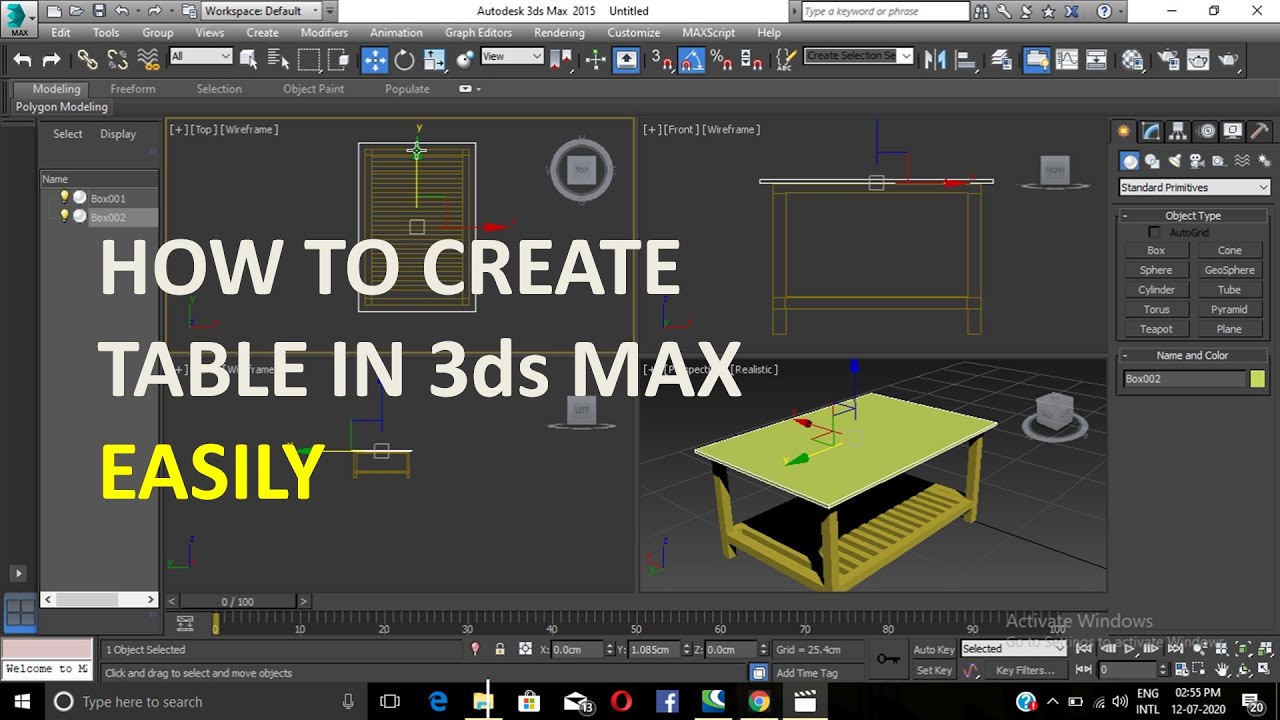This screenshot has height=720, width=1280.
Task: Open the Hierarchy command panel tab
Action: pyautogui.click(x=1179, y=131)
